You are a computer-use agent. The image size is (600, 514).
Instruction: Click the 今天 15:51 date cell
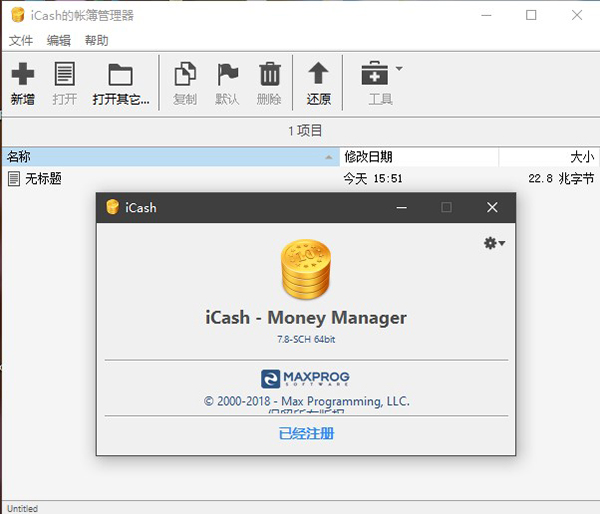[x=373, y=178]
